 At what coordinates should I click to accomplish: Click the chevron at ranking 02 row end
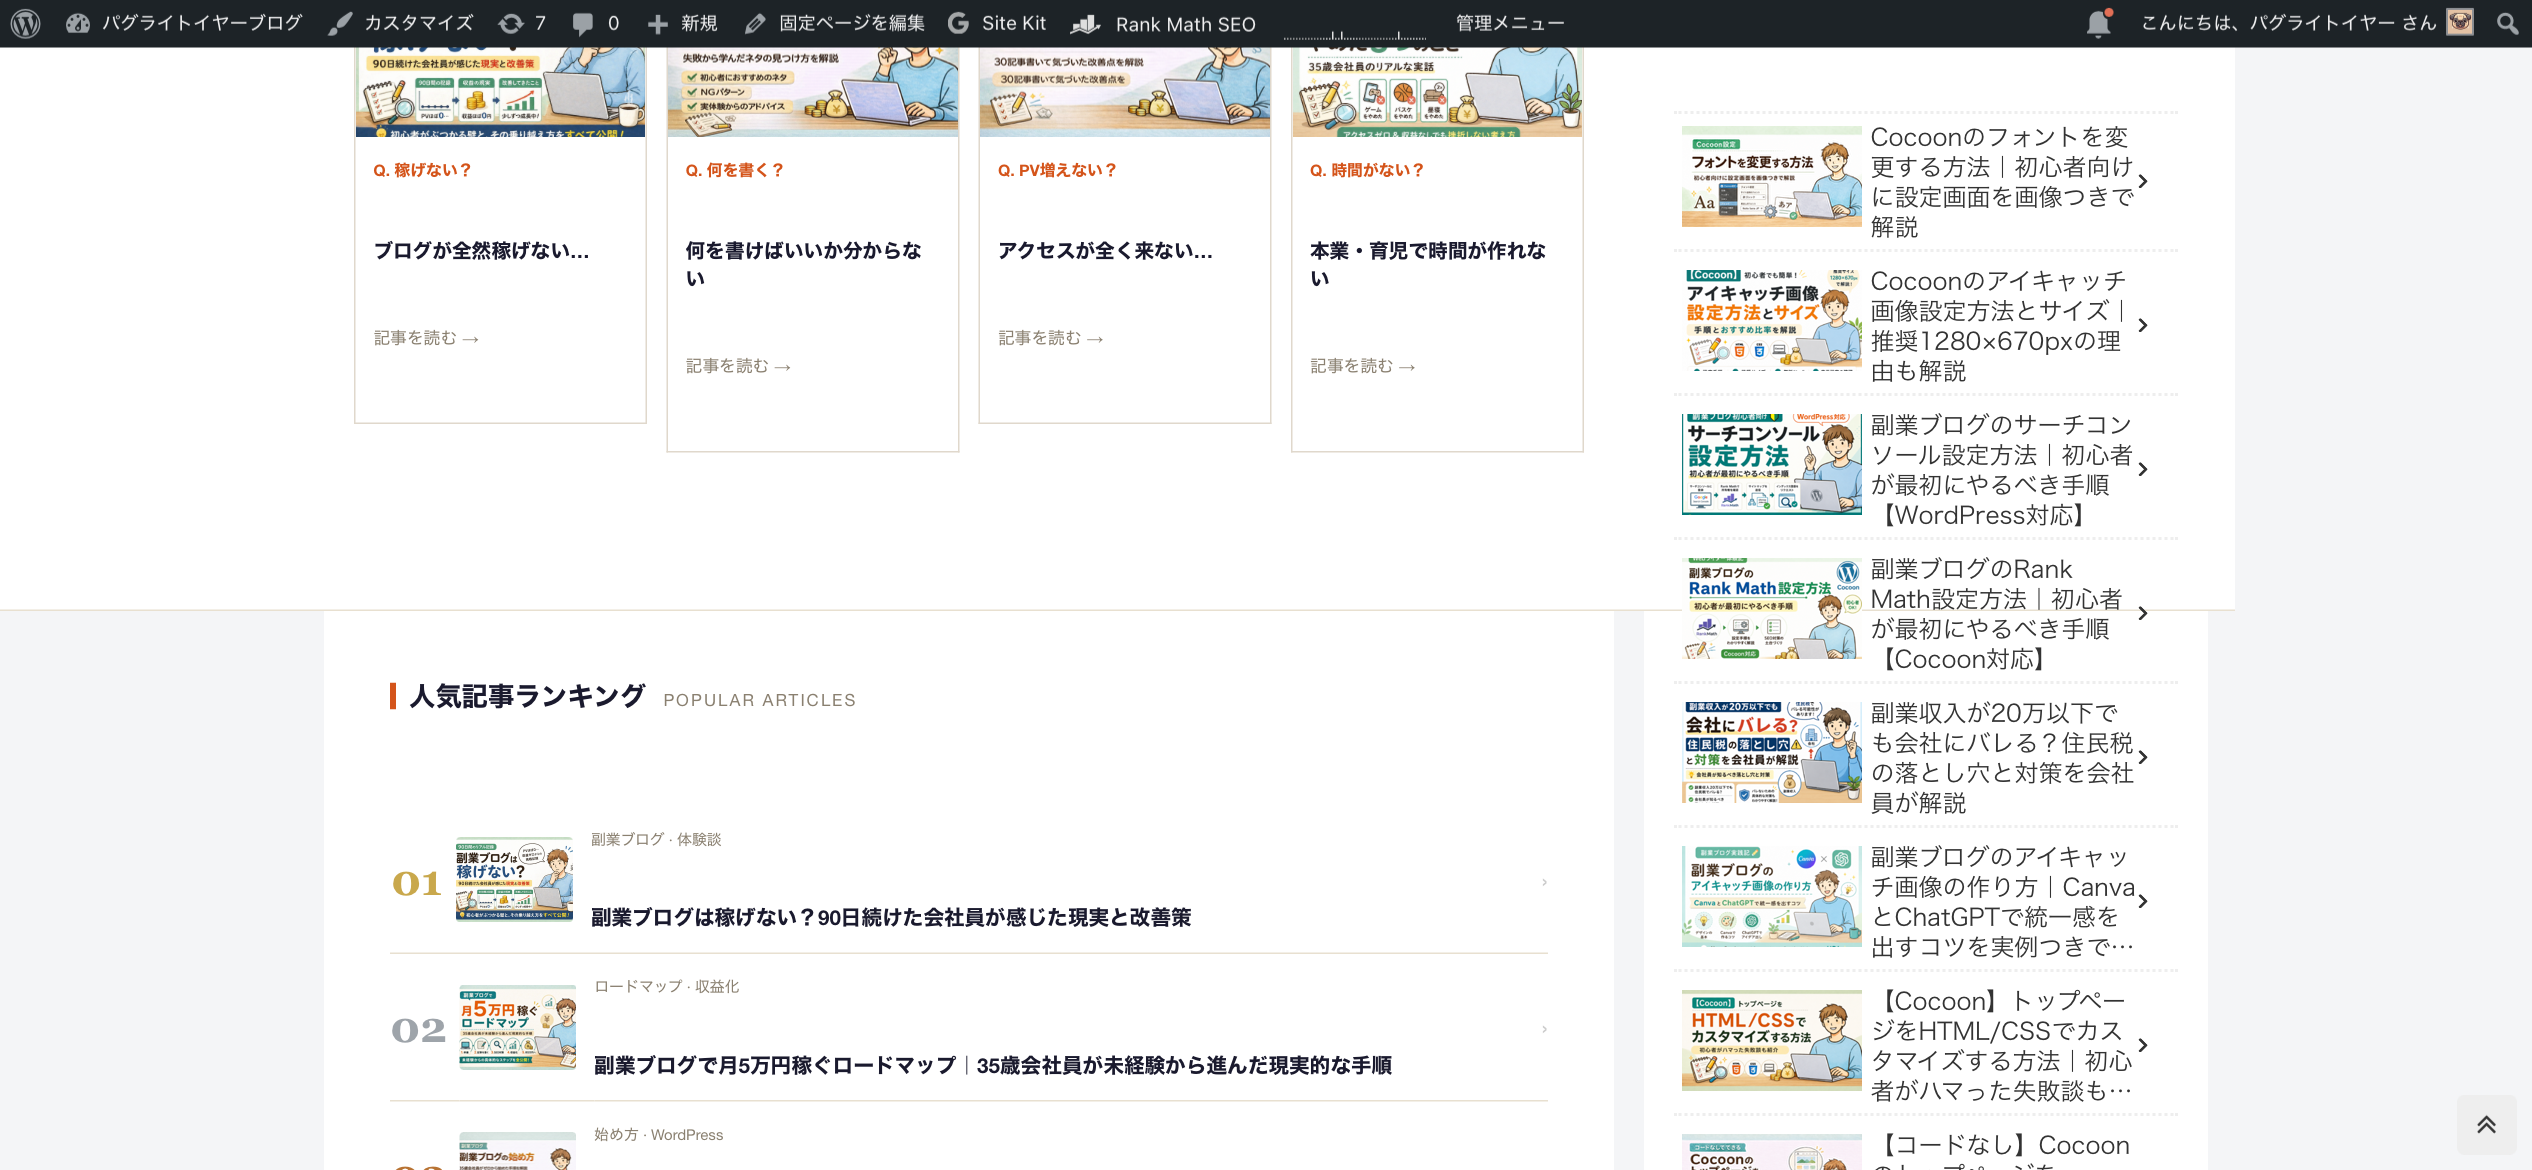coord(1544,1029)
